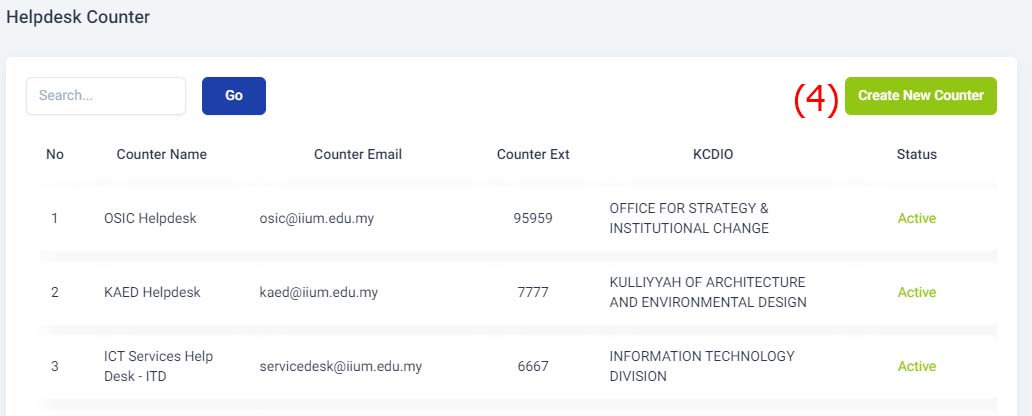Select extension number 95959

(533, 219)
